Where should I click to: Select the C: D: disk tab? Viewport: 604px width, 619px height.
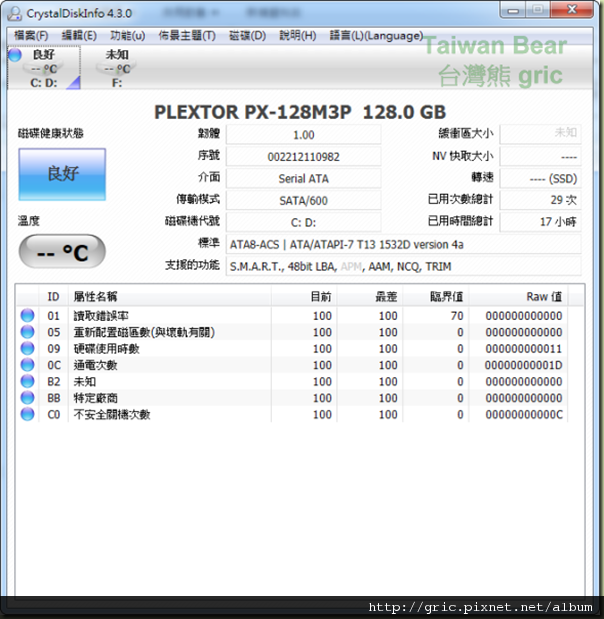pos(44,68)
